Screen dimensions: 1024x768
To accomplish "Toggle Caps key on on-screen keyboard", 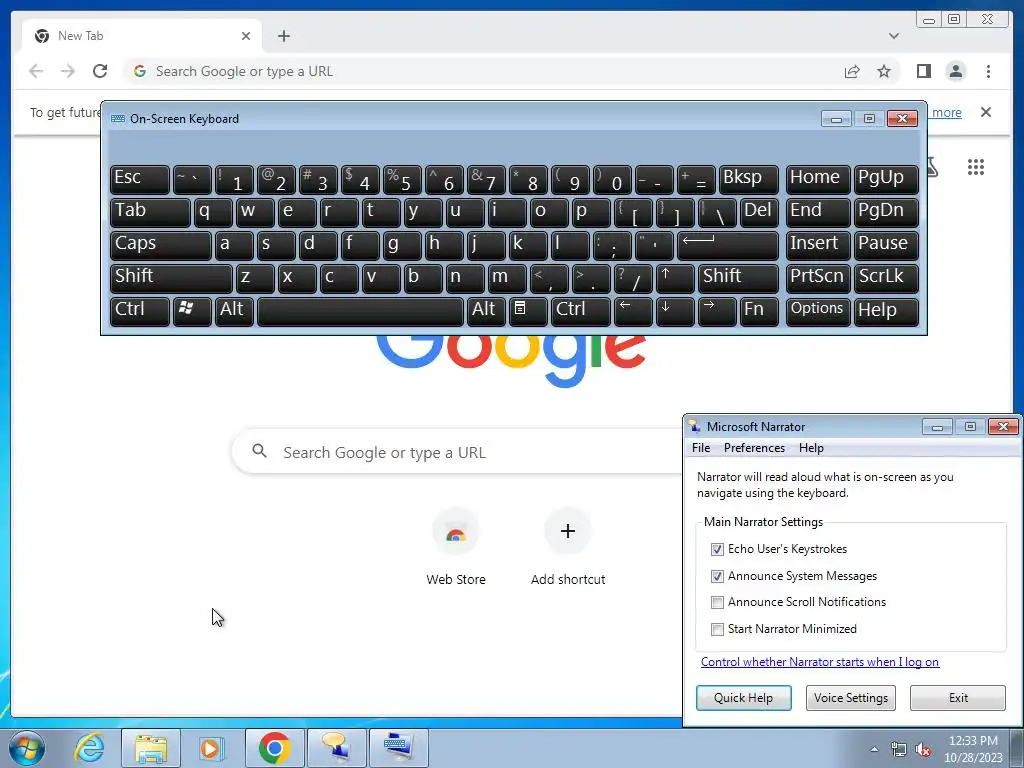I will click(161, 245).
